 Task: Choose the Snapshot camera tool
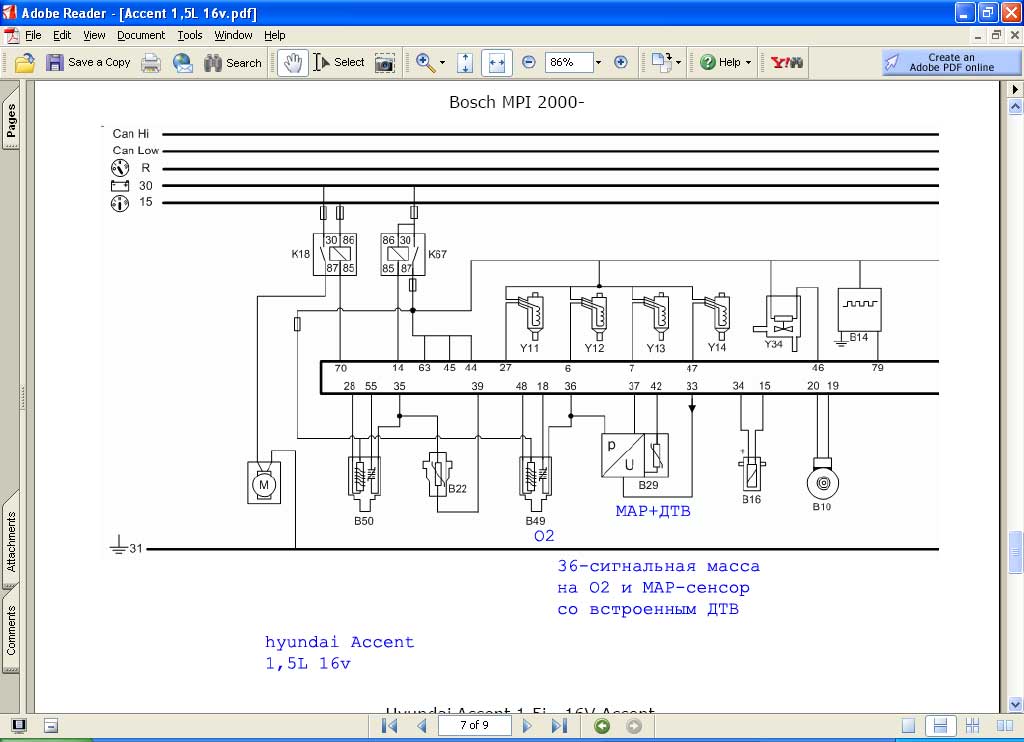click(385, 63)
